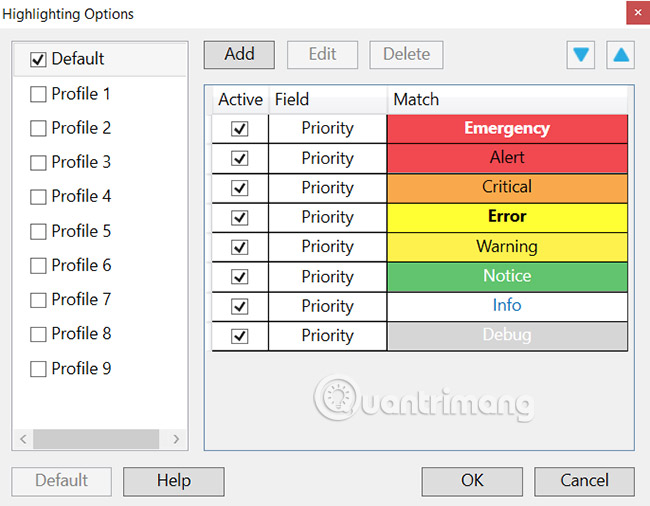Cancel the highlighting changes
The height and width of the screenshot is (506, 650).
tap(584, 481)
